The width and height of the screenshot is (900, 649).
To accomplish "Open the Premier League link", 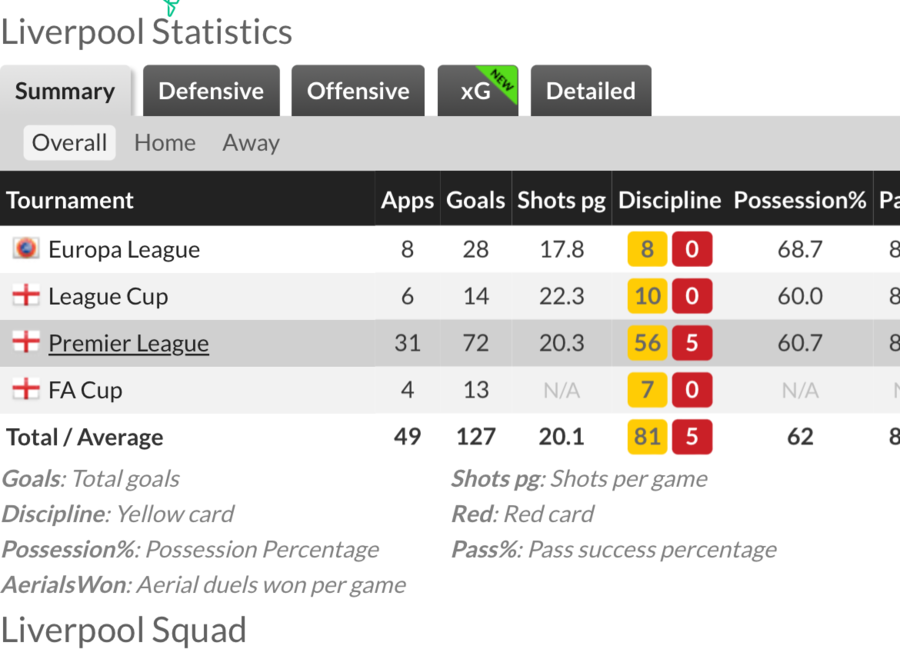I will point(129,343).
